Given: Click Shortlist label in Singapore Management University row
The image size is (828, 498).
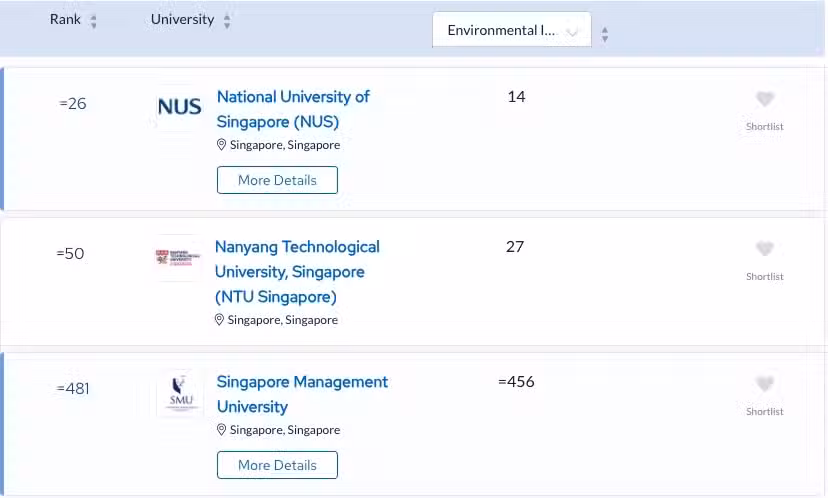Looking at the screenshot, I should (765, 411).
